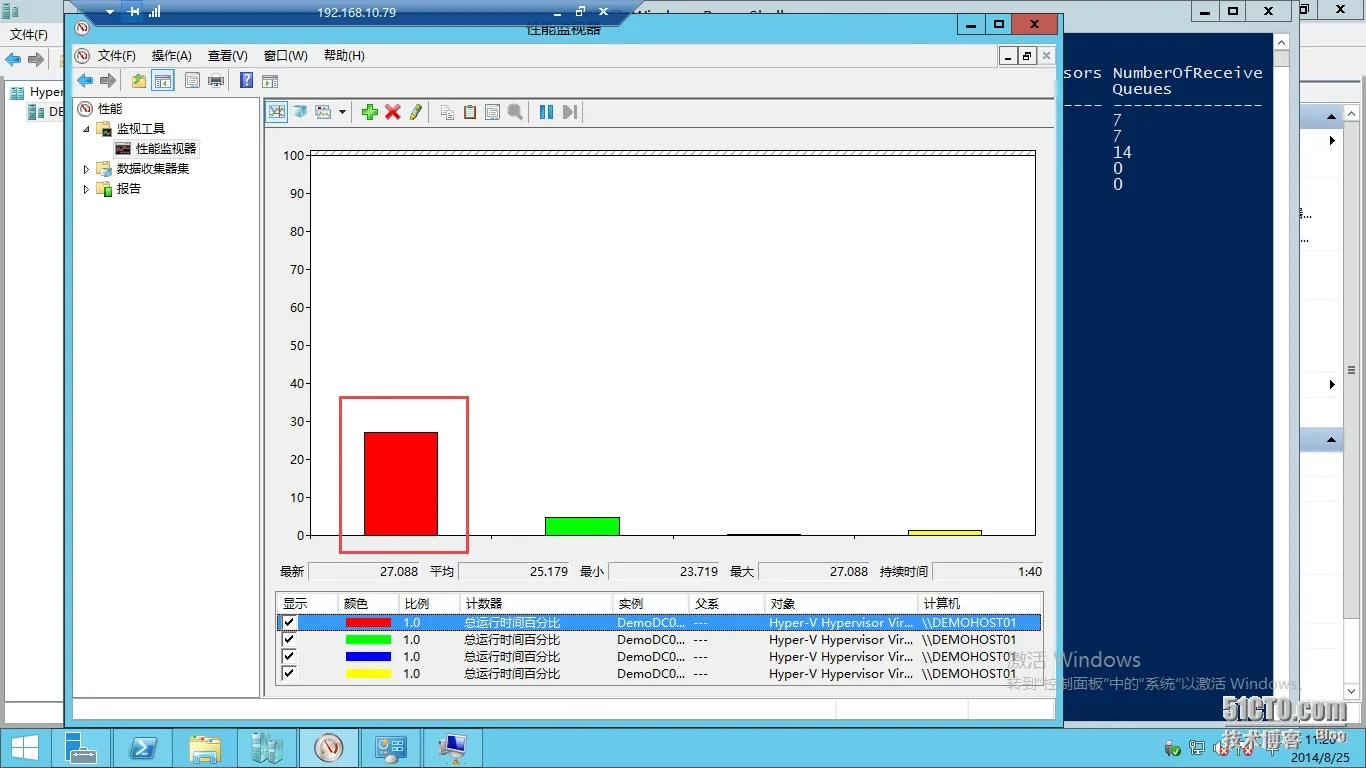
Task: Click the 平均 value field 25.179
Action: pos(515,572)
